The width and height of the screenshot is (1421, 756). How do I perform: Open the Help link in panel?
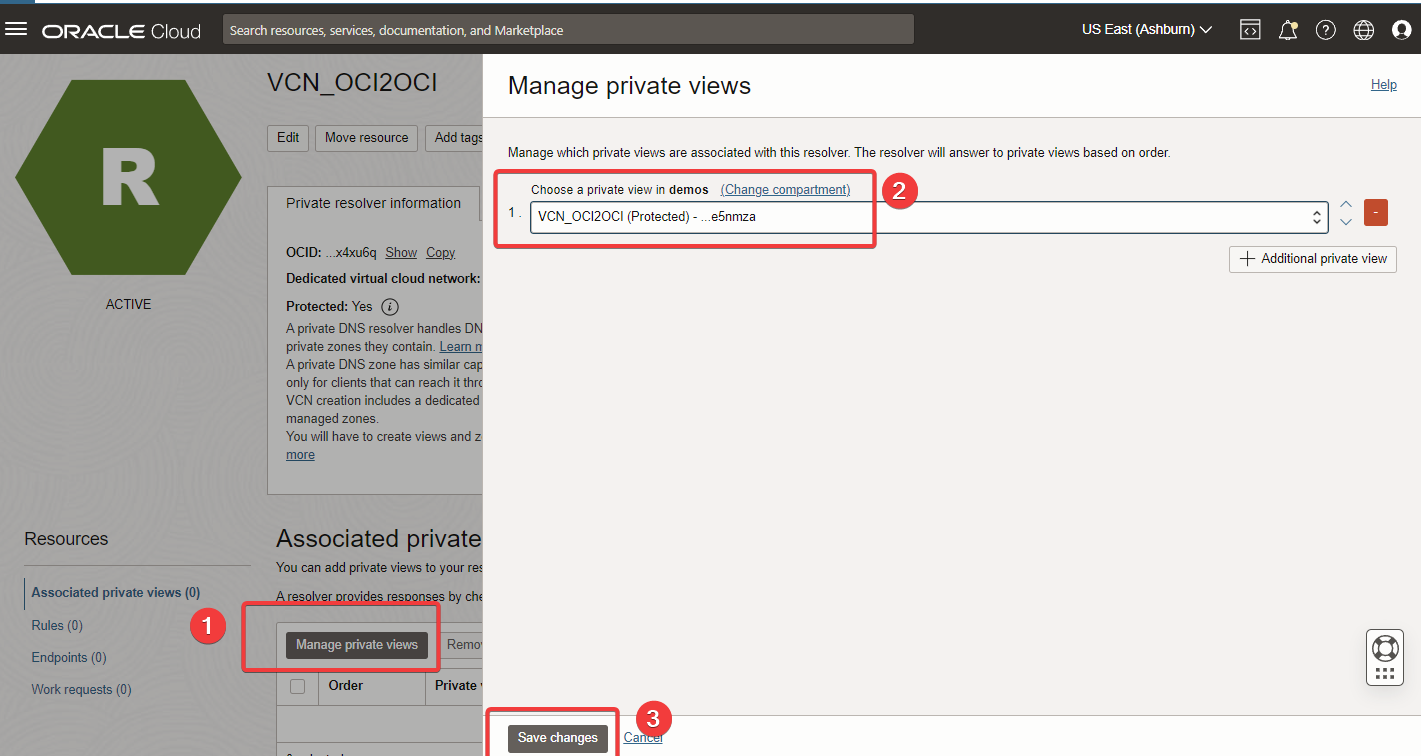click(x=1384, y=85)
